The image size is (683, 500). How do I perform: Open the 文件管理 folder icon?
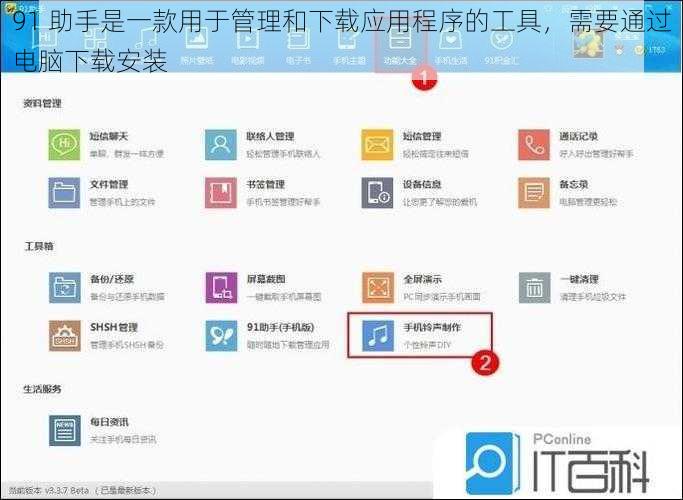64,193
